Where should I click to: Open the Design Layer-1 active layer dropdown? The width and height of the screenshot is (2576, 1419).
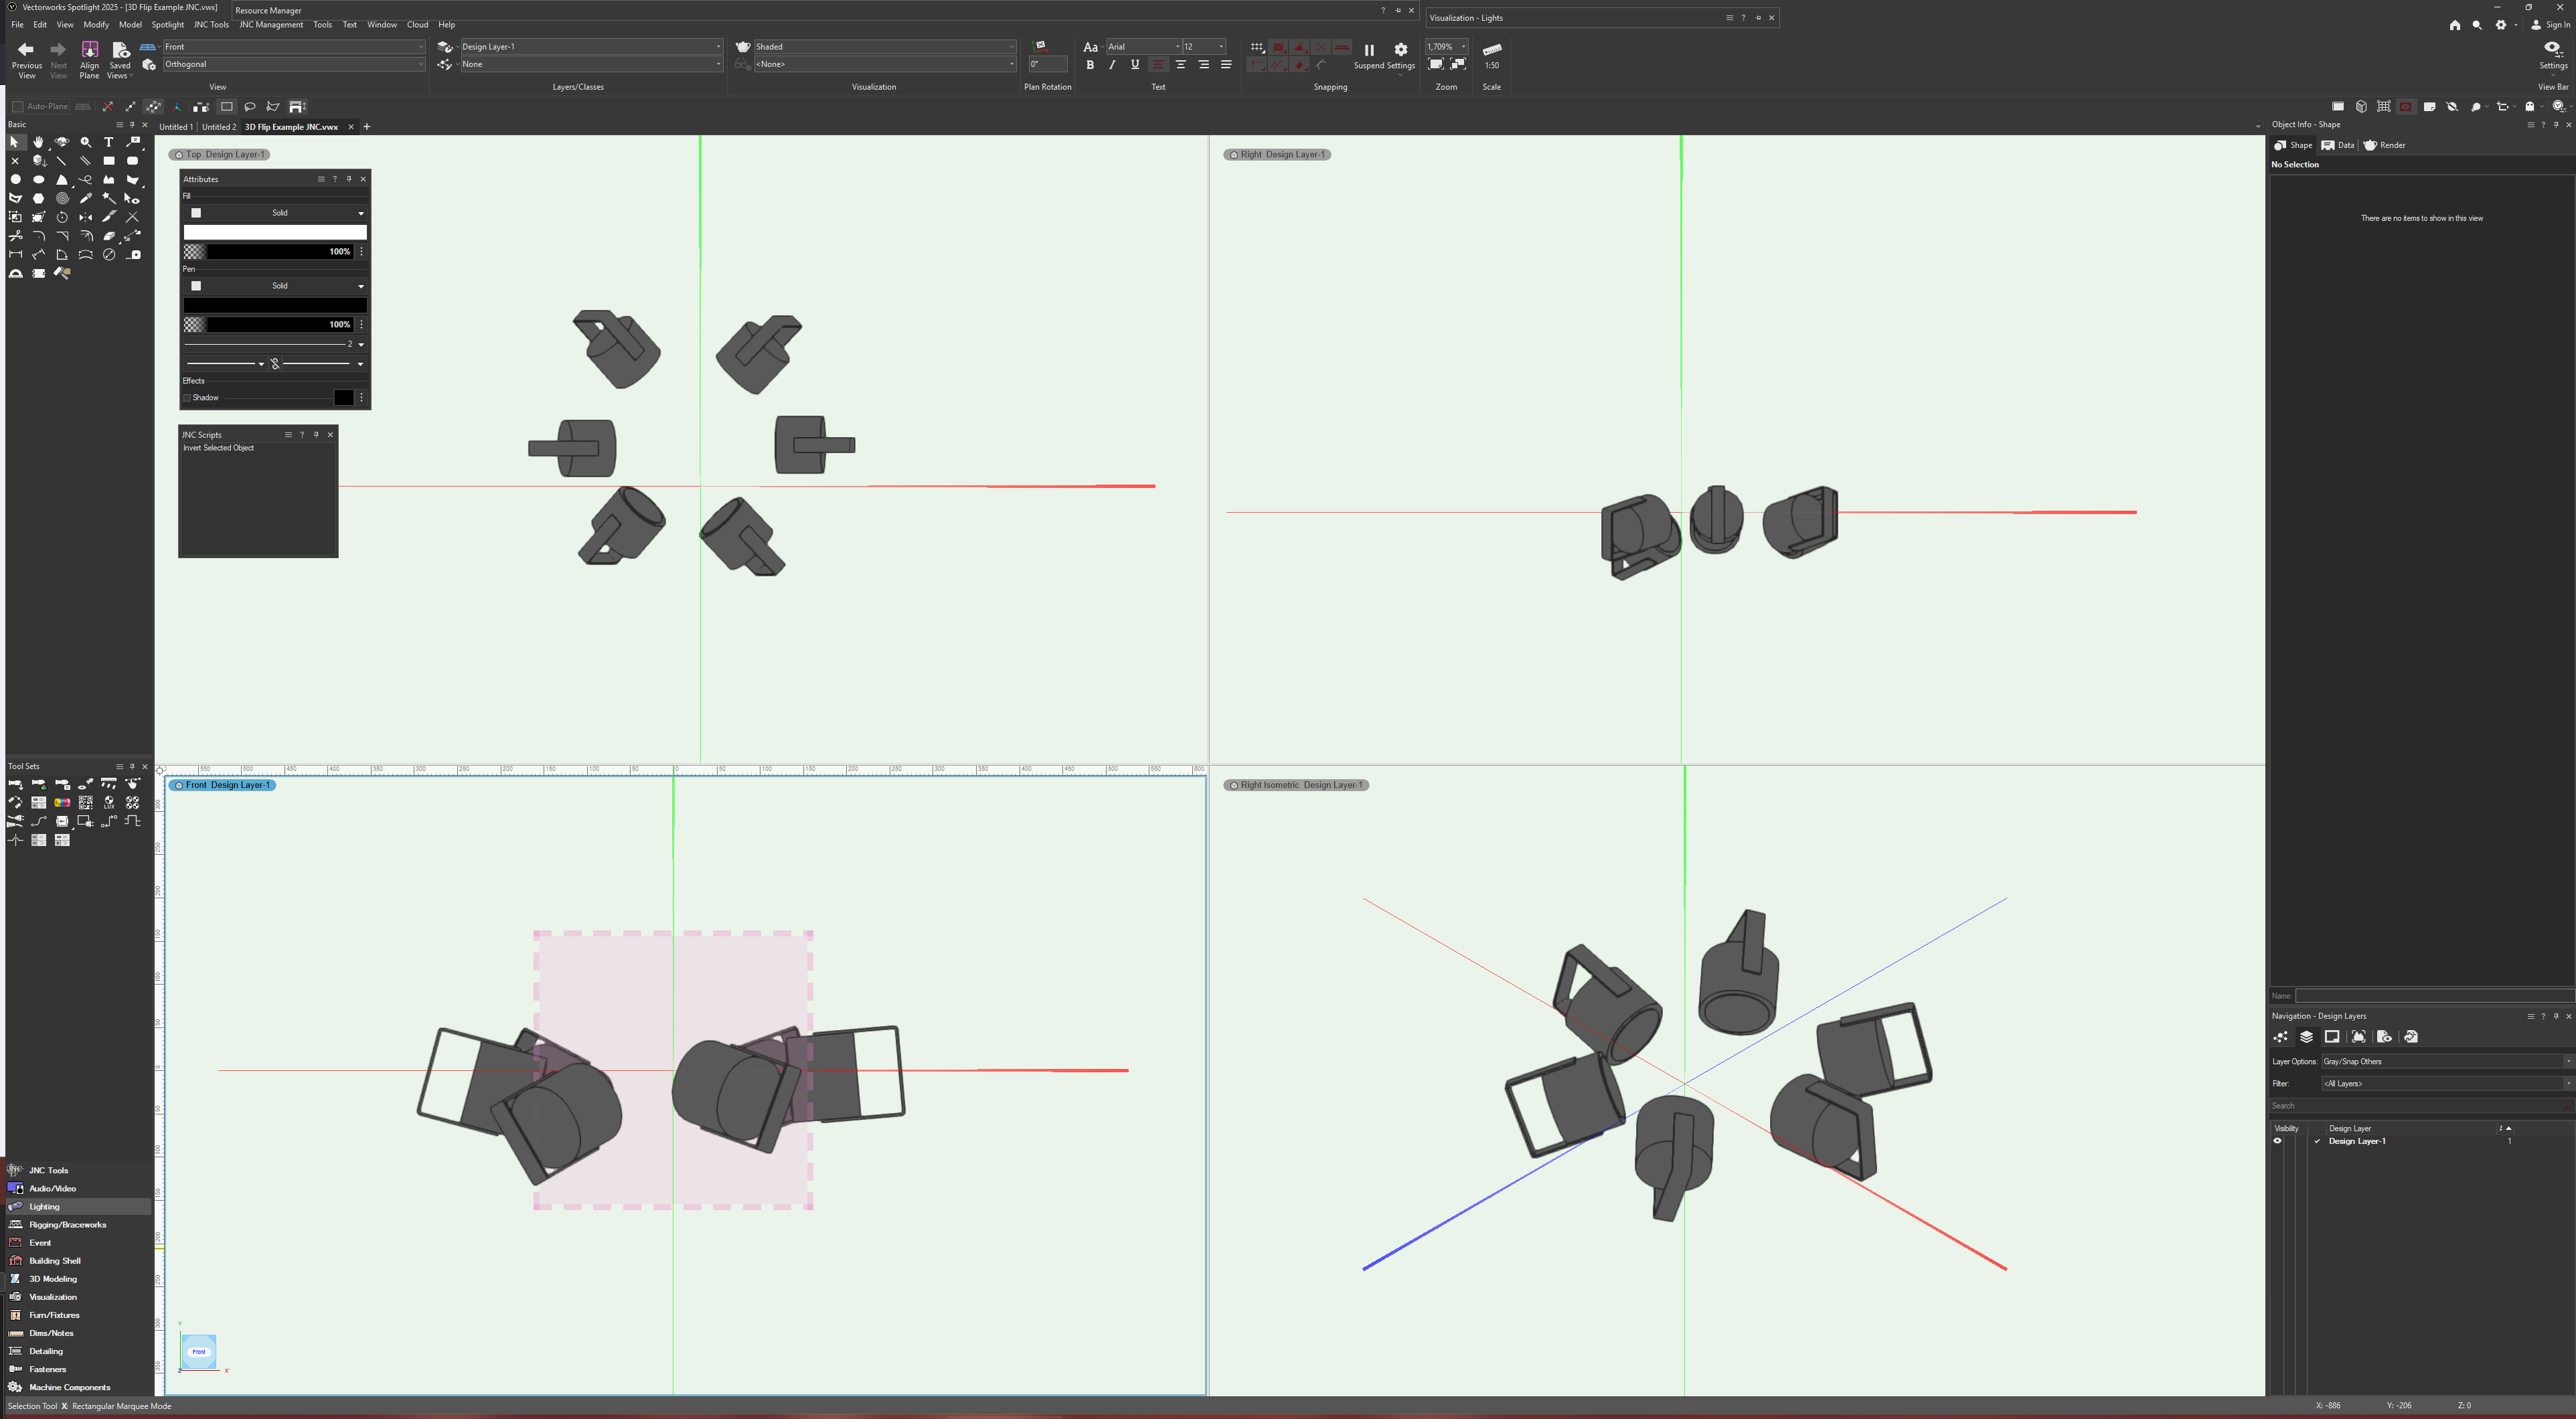pyautogui.click(x=589, y=47)
